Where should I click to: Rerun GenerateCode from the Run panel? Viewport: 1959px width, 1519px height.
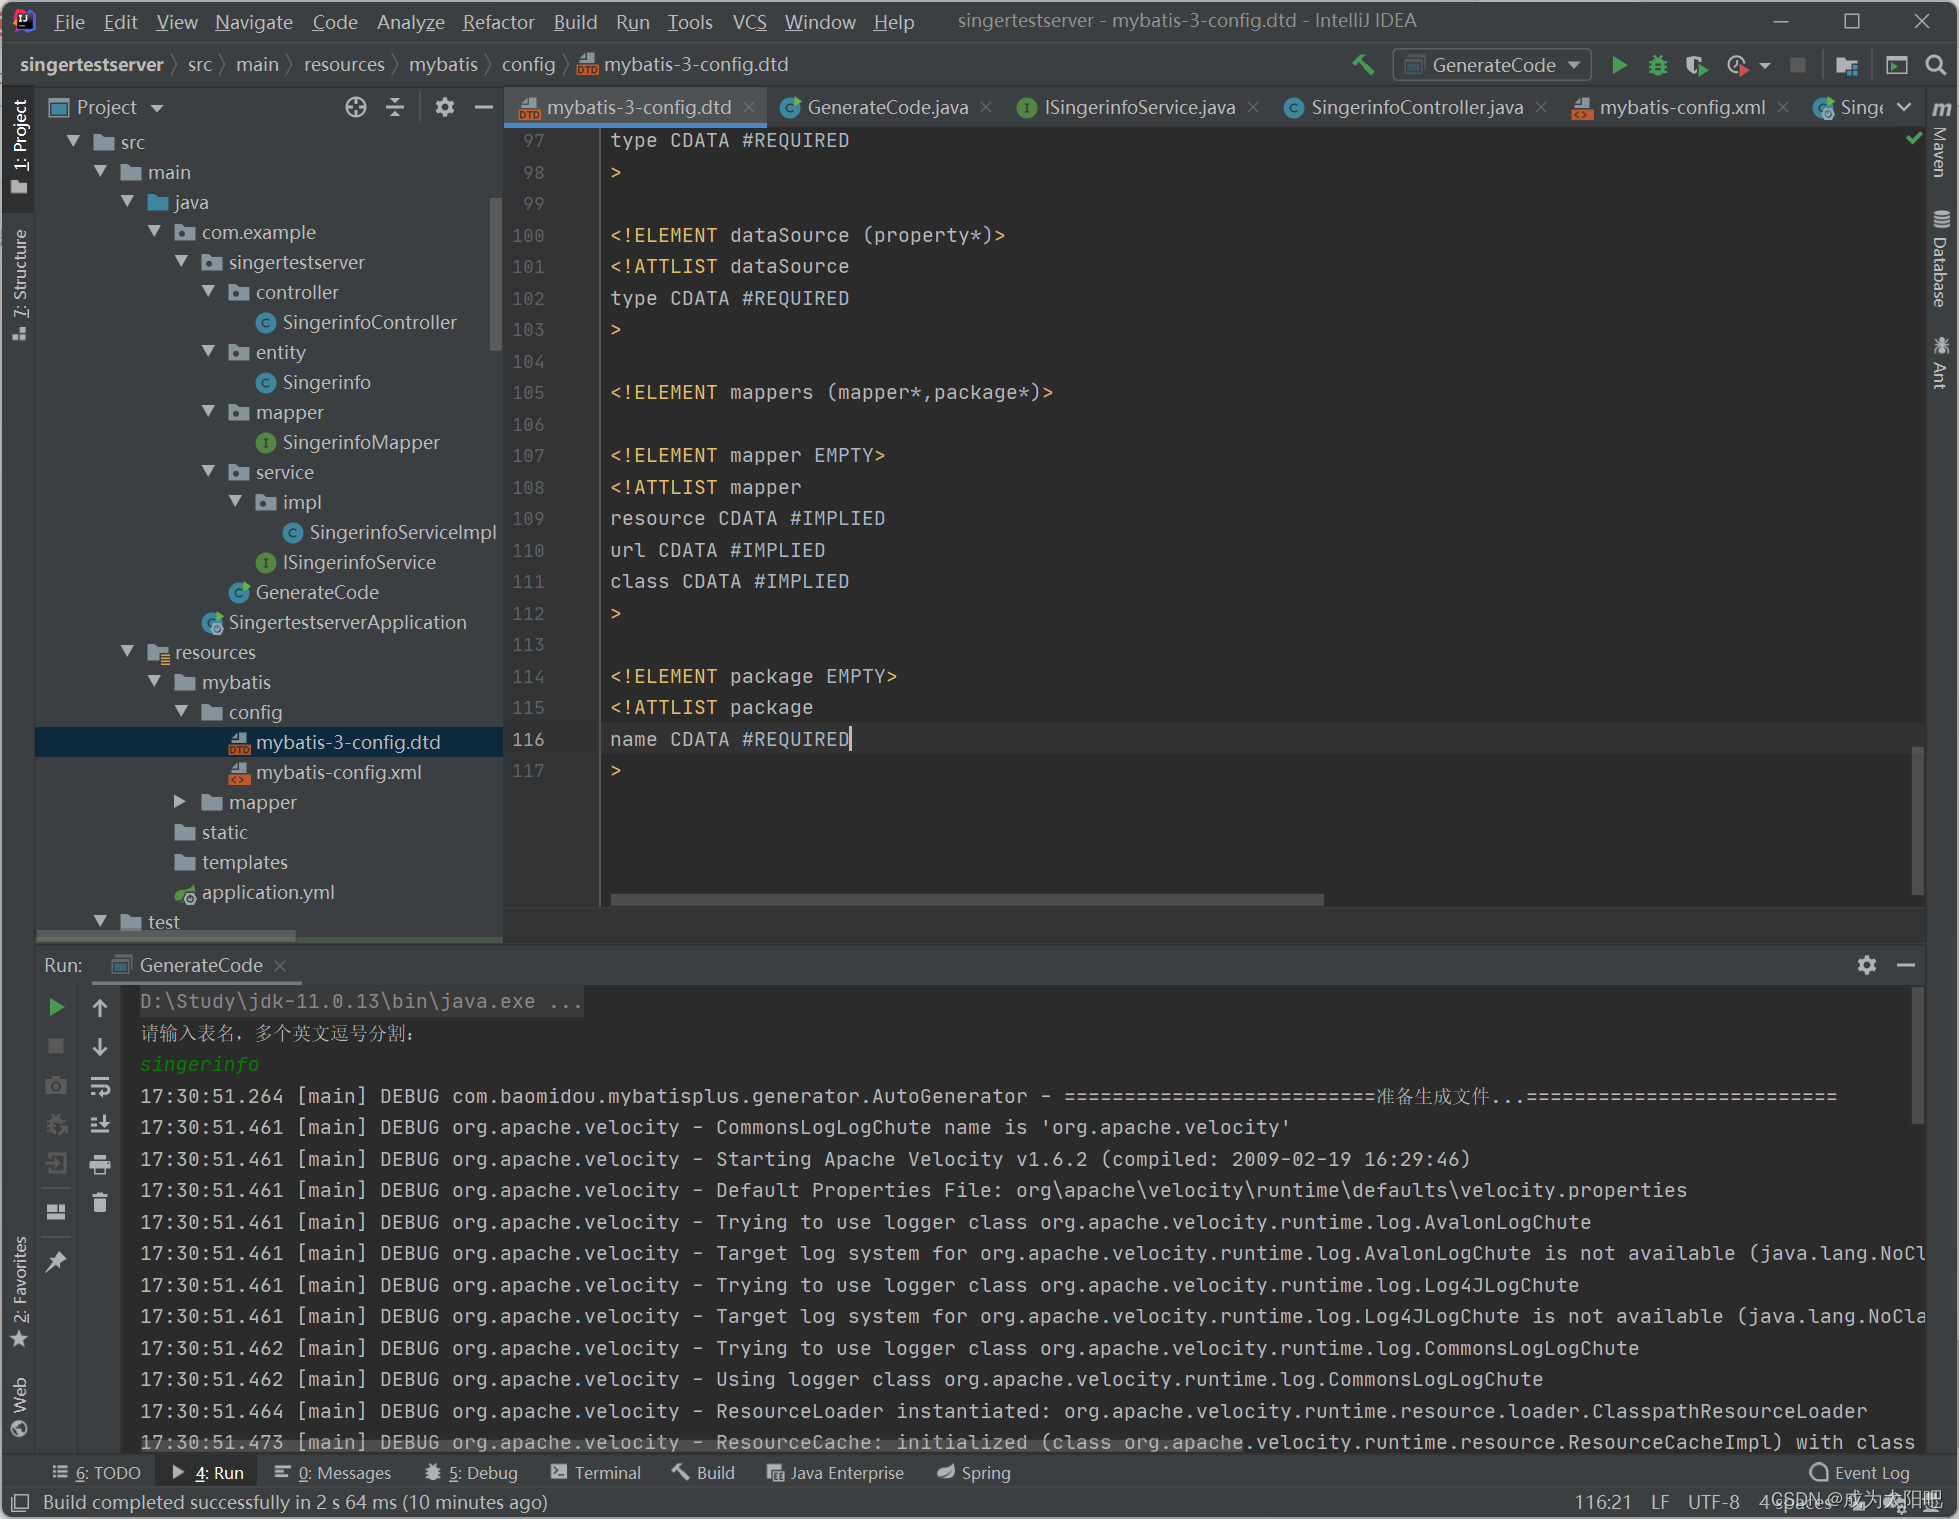pyautogui.click(x=57, y=1007)
